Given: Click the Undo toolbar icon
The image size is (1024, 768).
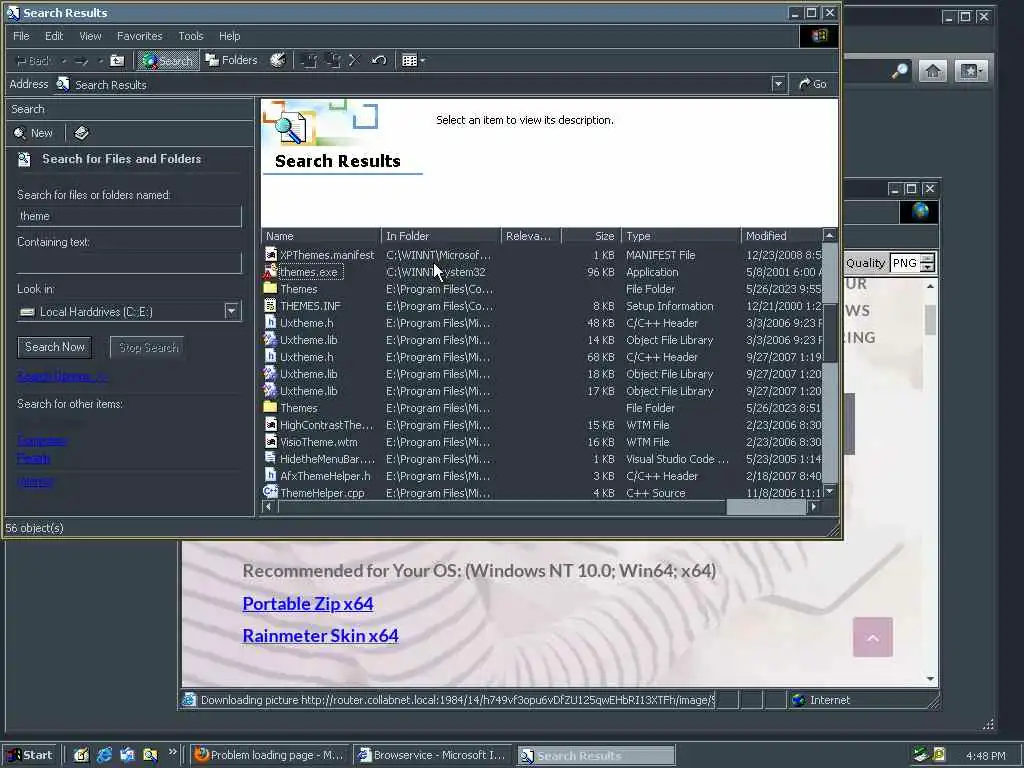Looking at the screenshot, I should [379, 61].
